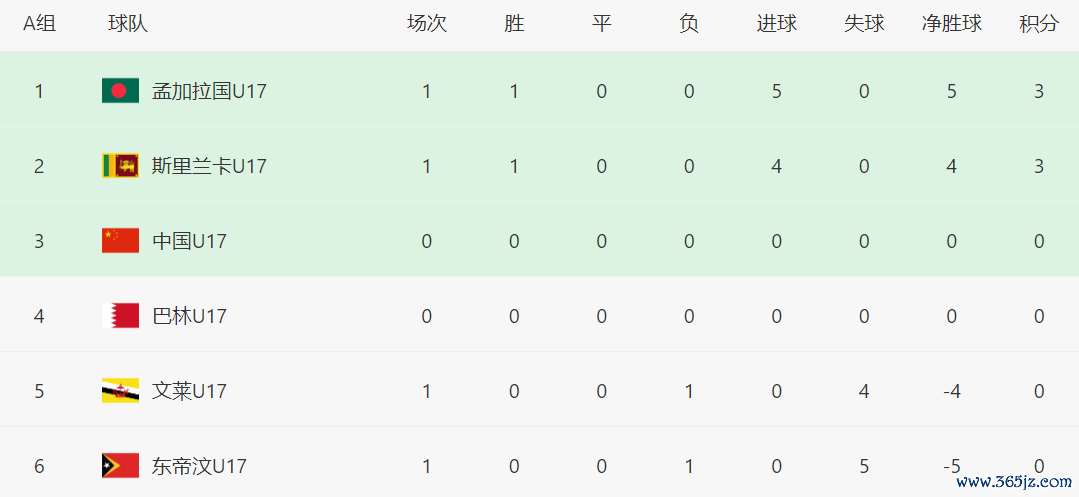1079x497 pixels.
Task: Click the 球队 column header
Action: pos(128,24)
